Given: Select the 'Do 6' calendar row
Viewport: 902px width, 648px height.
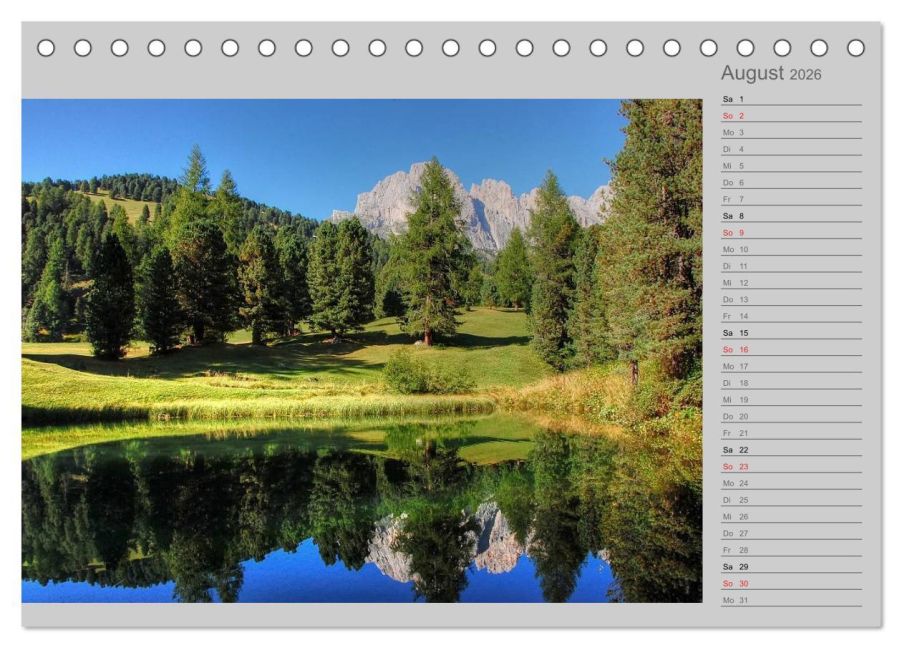Looking at the screenshot, I should (x=792, y=182).
